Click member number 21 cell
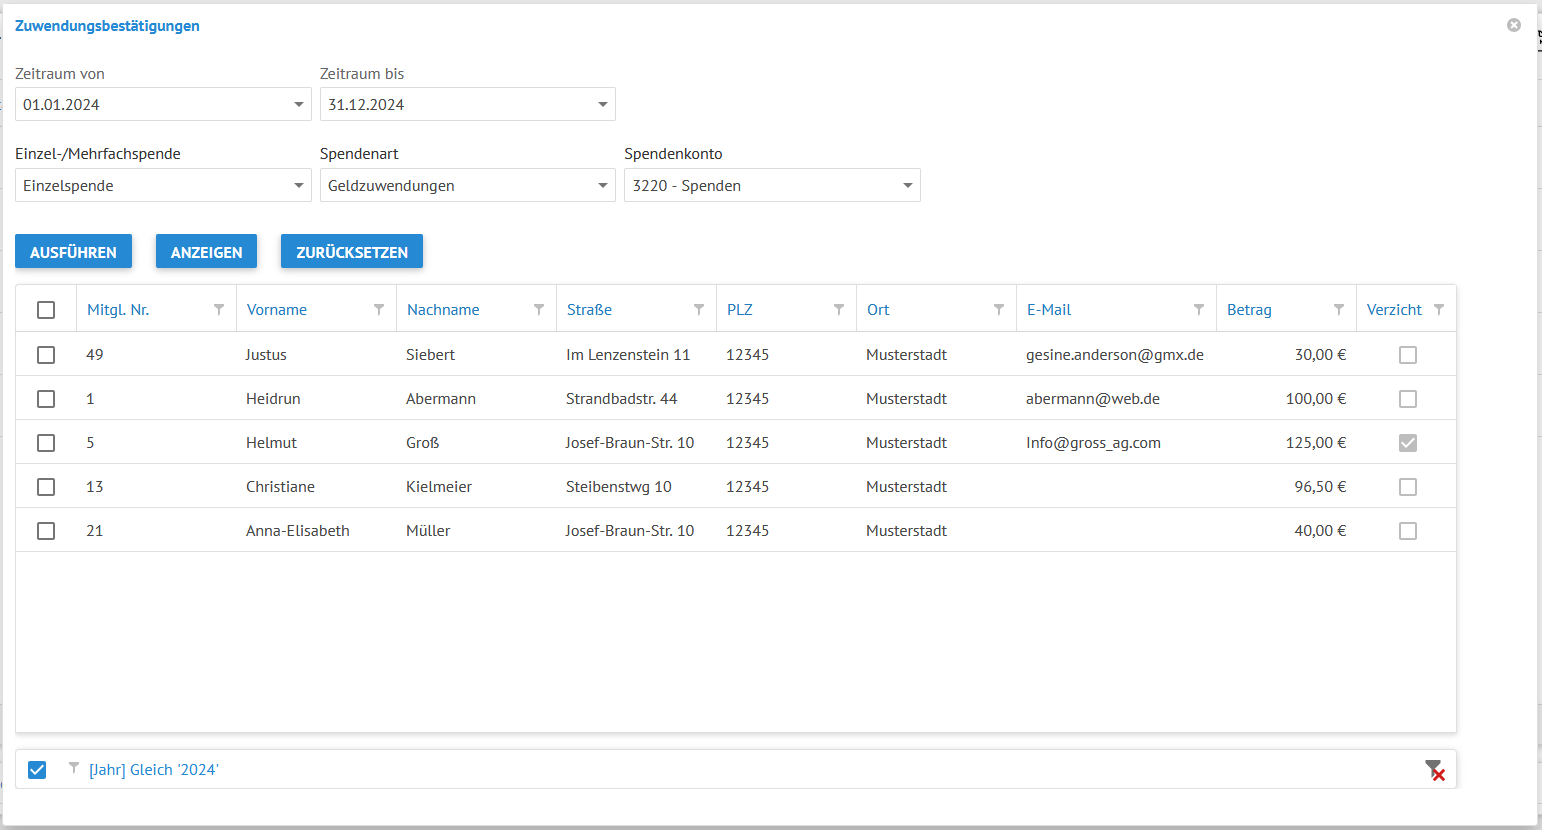This screenshot has width=1542, height=830. (x=95, y=531)
